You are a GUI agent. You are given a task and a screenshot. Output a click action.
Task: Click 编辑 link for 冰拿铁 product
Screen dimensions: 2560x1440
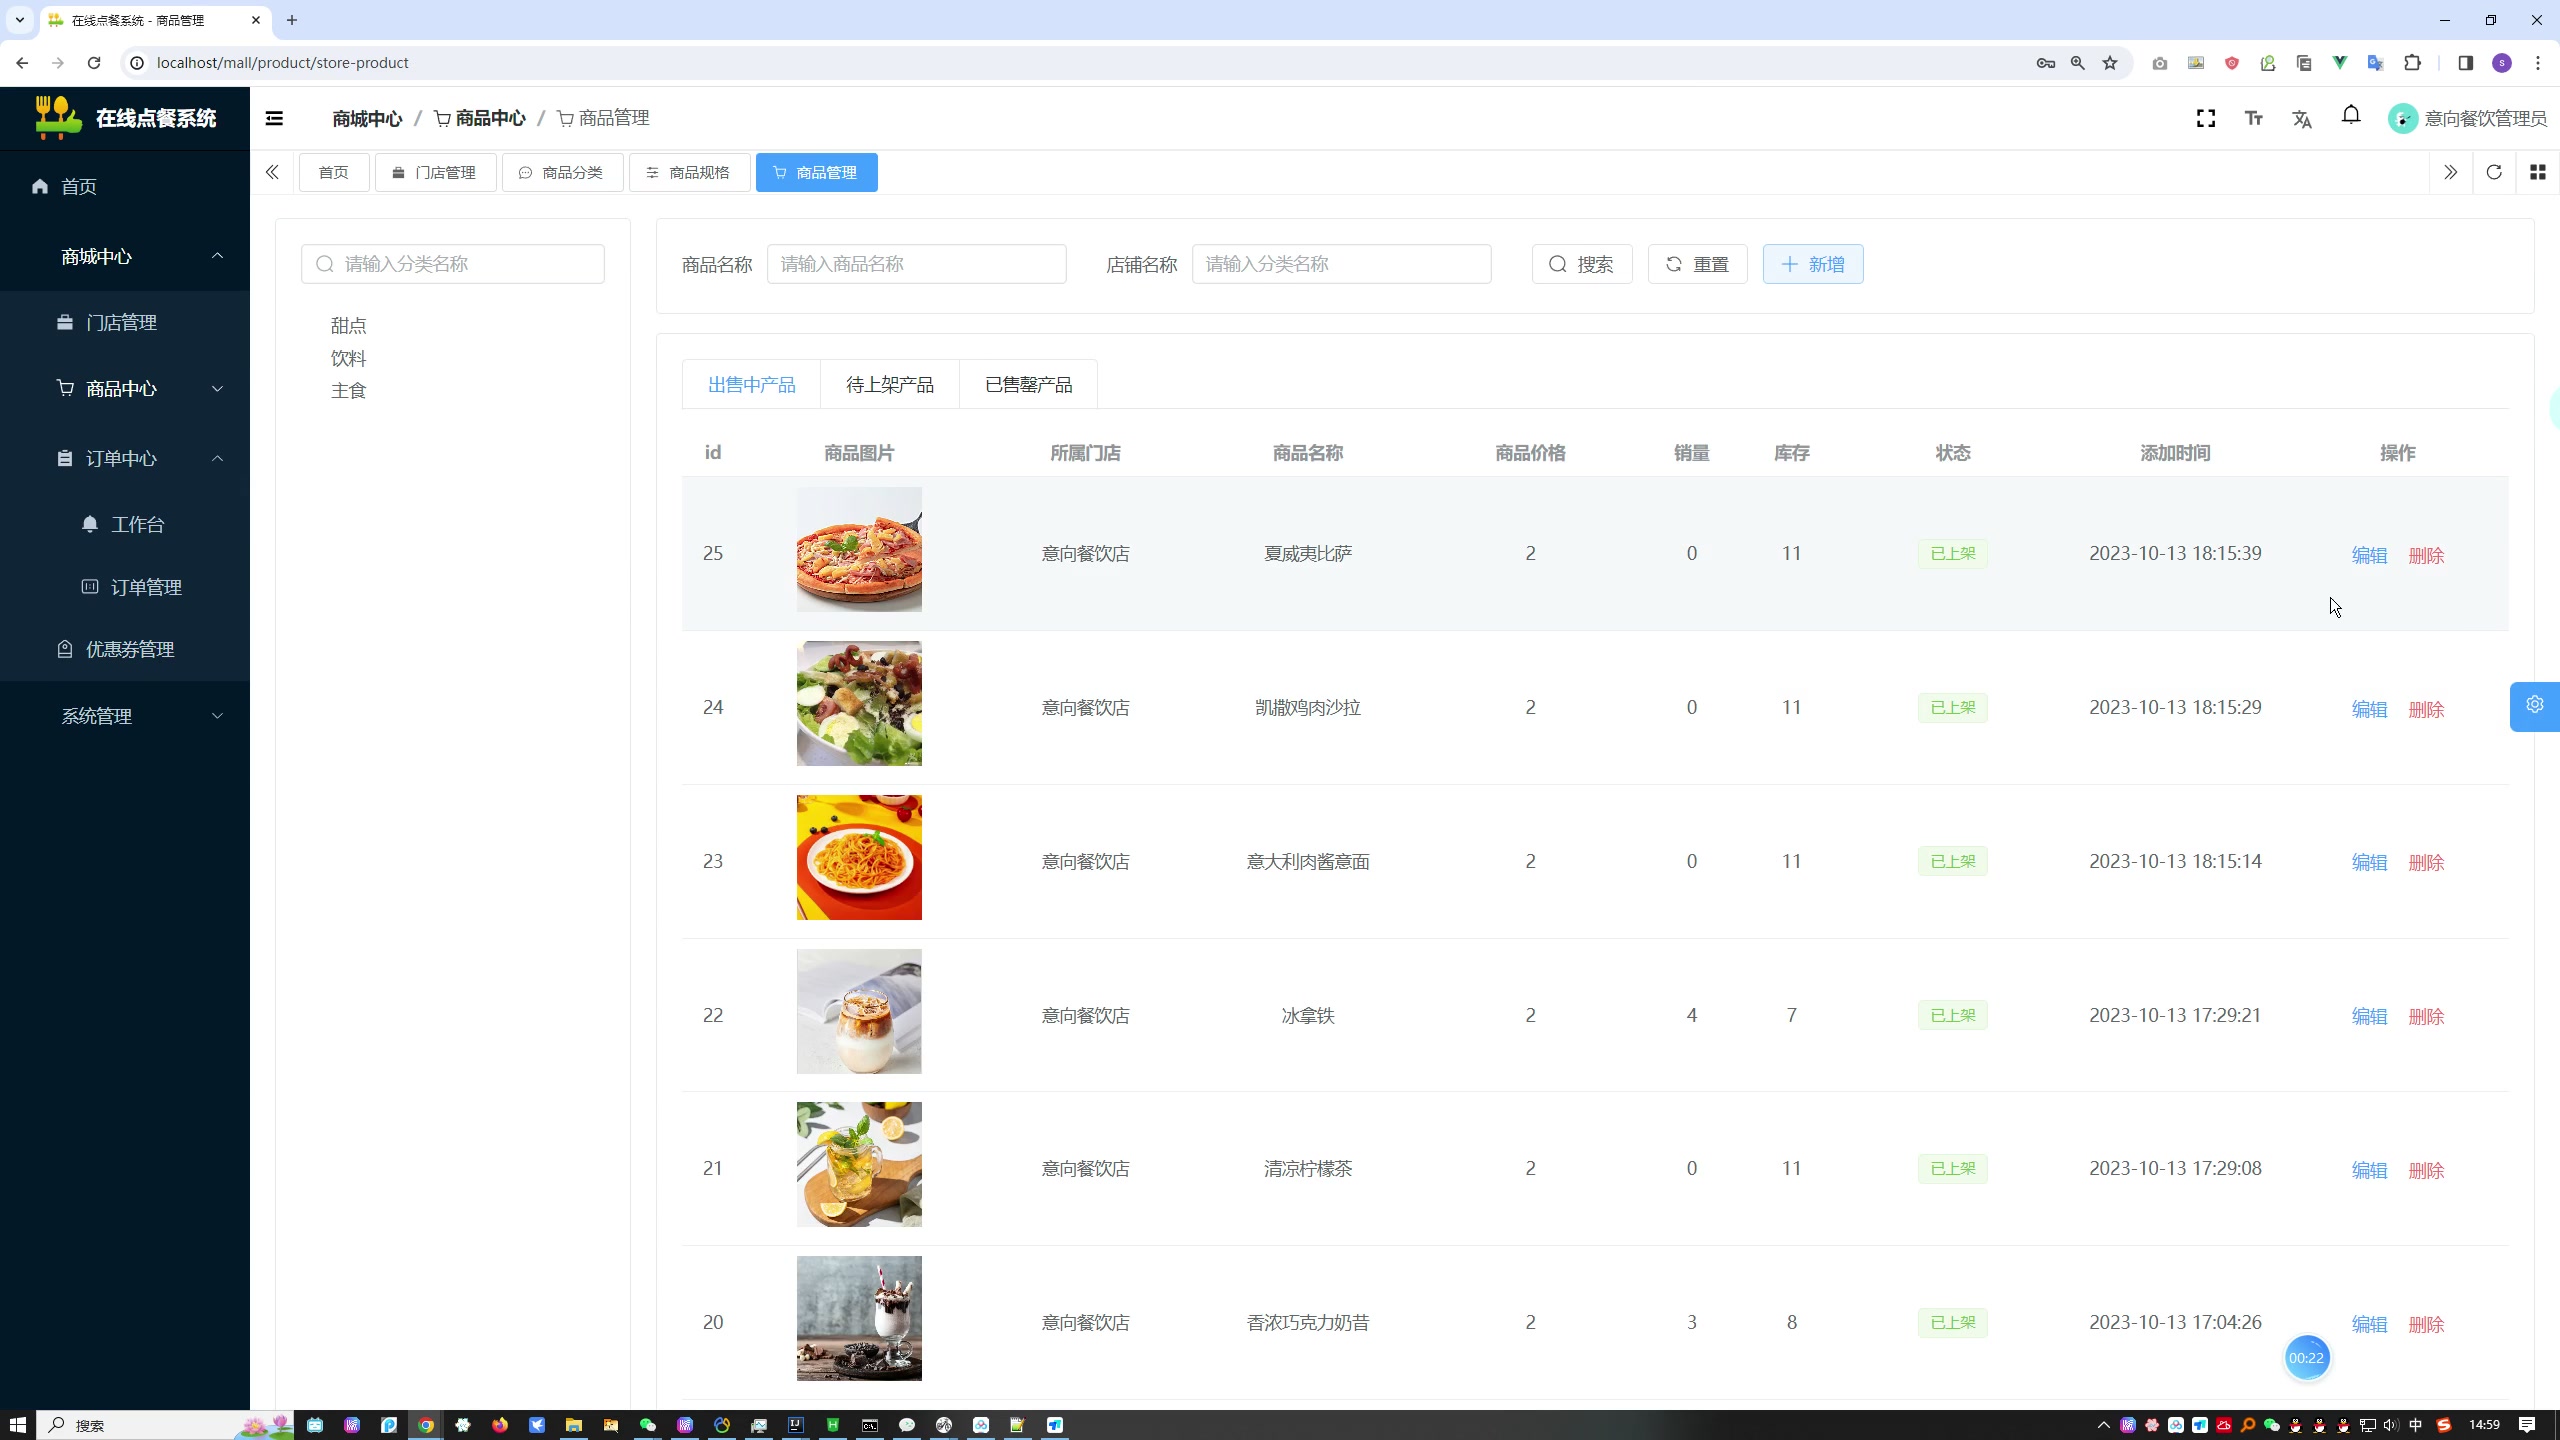[2370, 1016]
